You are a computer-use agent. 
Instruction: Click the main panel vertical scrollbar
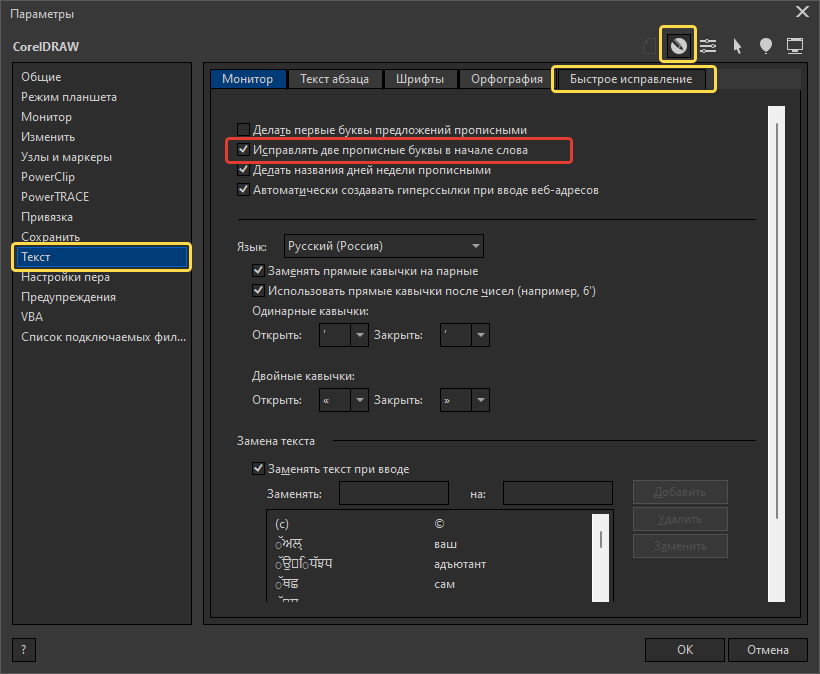(x=777, y=354)
